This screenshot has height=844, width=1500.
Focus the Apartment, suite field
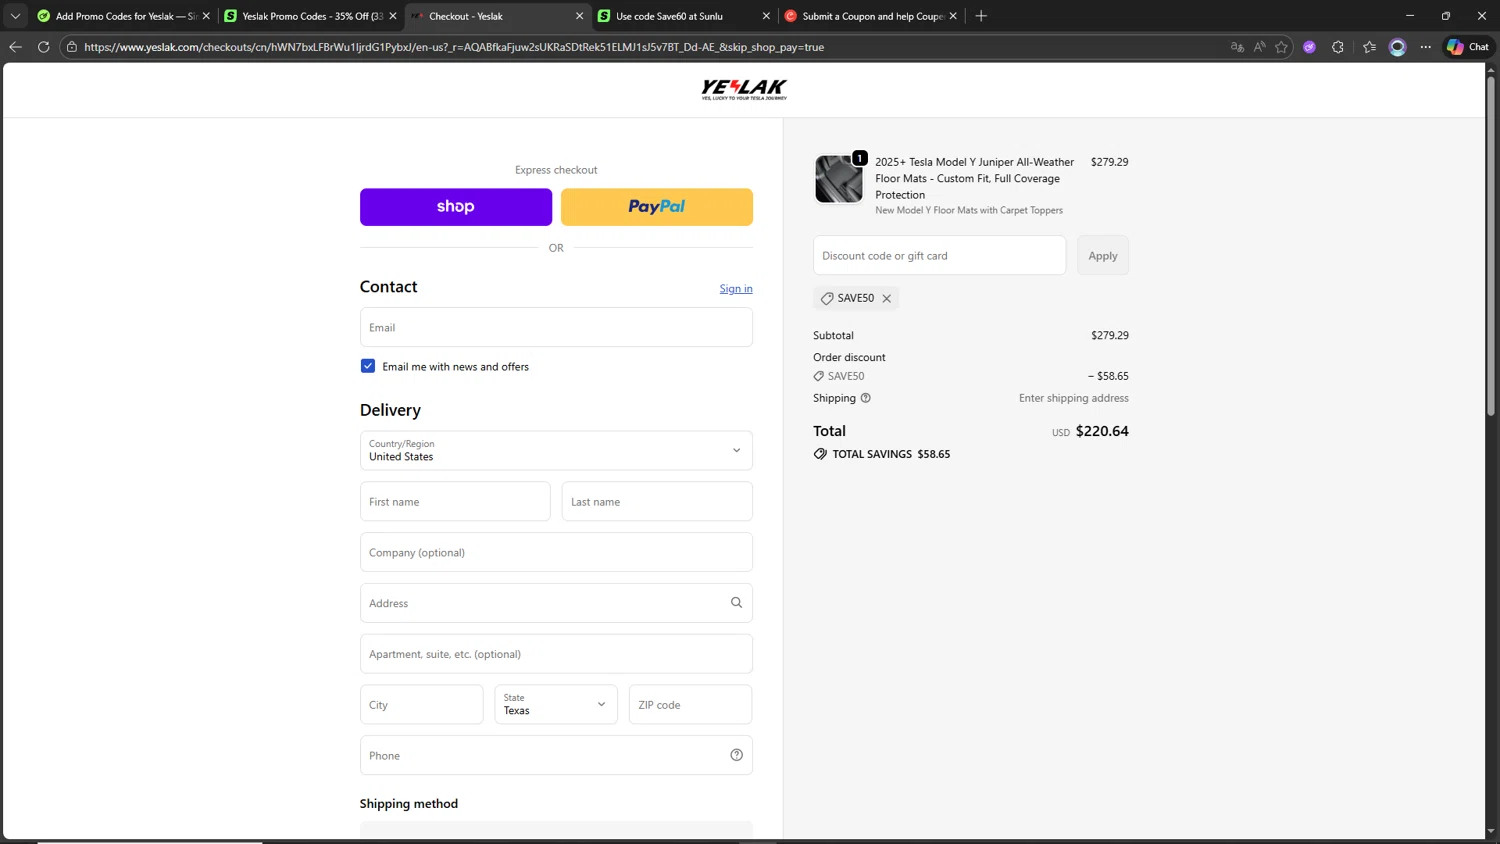556,654
